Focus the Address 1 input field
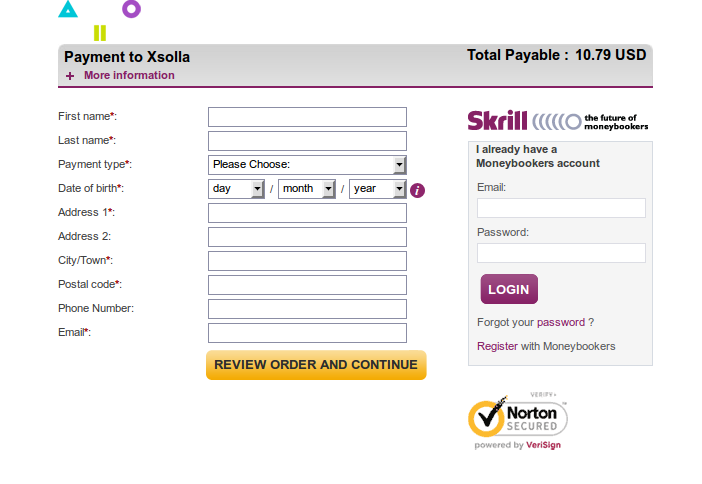 [307, 213]
